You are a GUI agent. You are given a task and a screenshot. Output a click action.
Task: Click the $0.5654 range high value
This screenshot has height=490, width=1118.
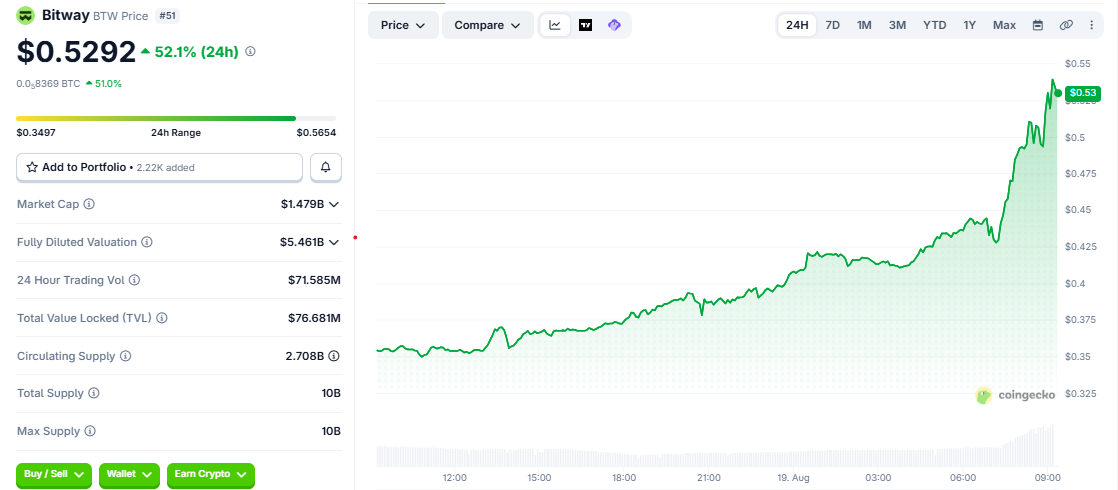tap(316, 133)
